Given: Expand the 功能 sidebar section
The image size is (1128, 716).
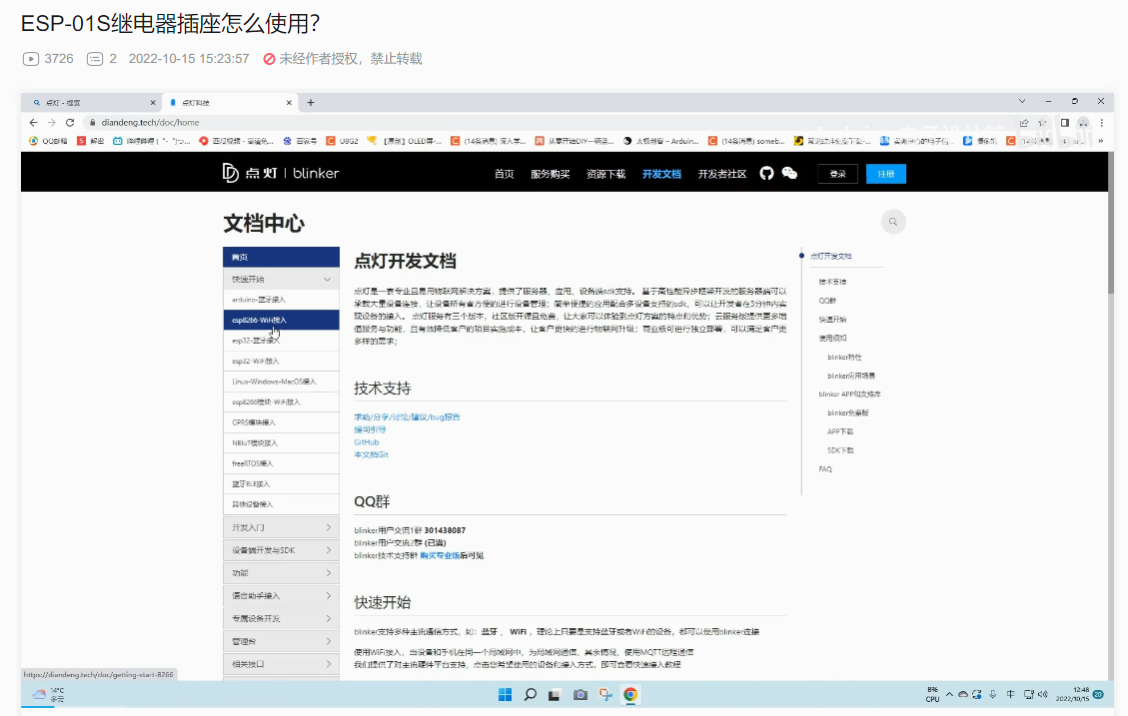Looking at the screenshot, I should point(281,573).
